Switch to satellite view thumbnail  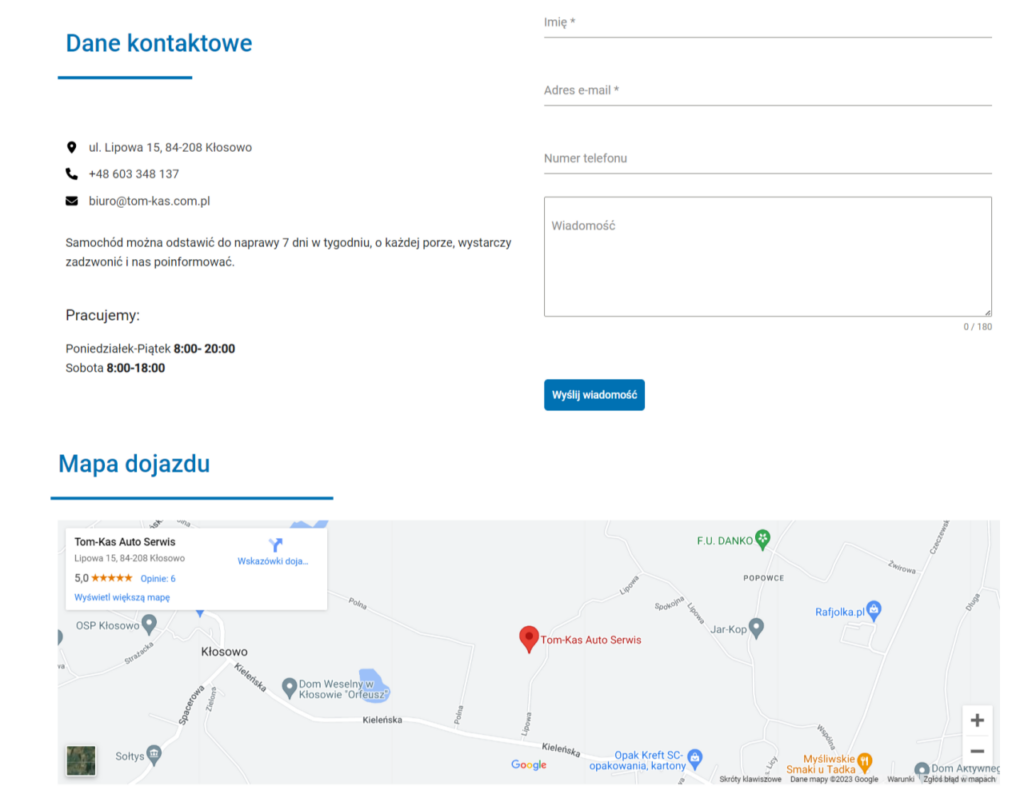pyautogui.click(x=81, y=760)
